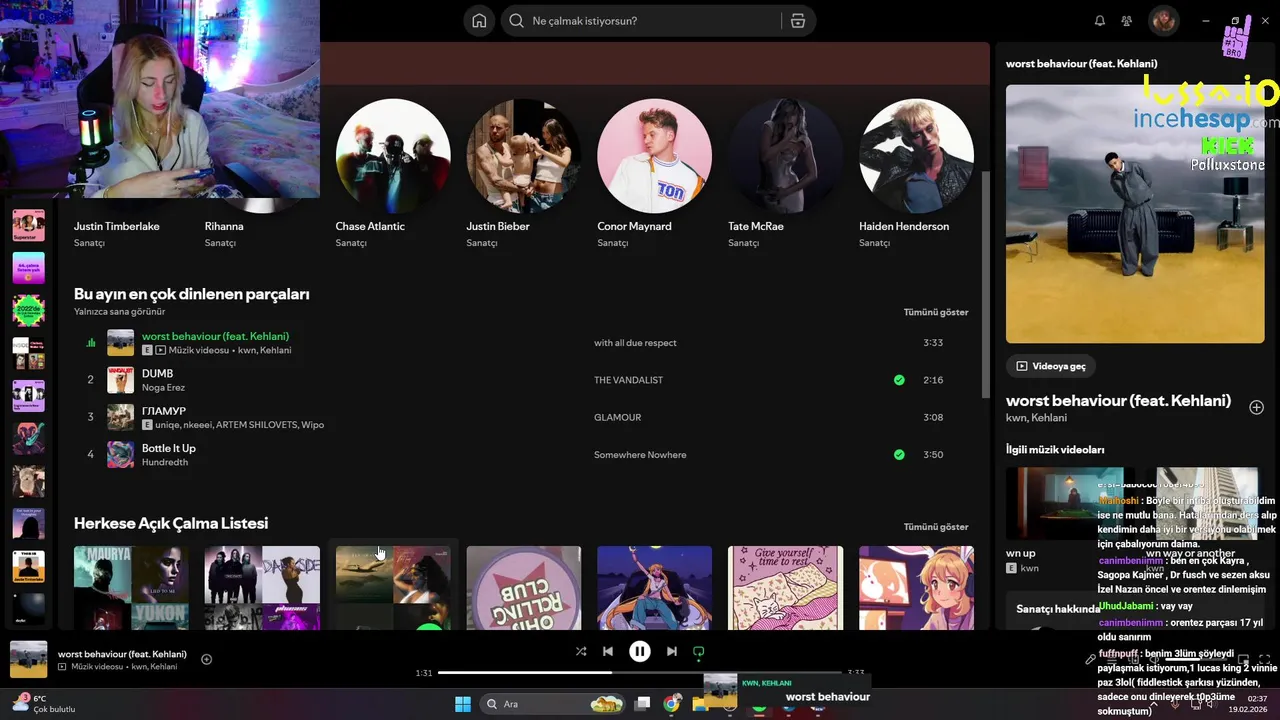Toggle shuffle playback
Image resolution: width=1280 pixels, height=720 pixels.
(x=581, y=651)
